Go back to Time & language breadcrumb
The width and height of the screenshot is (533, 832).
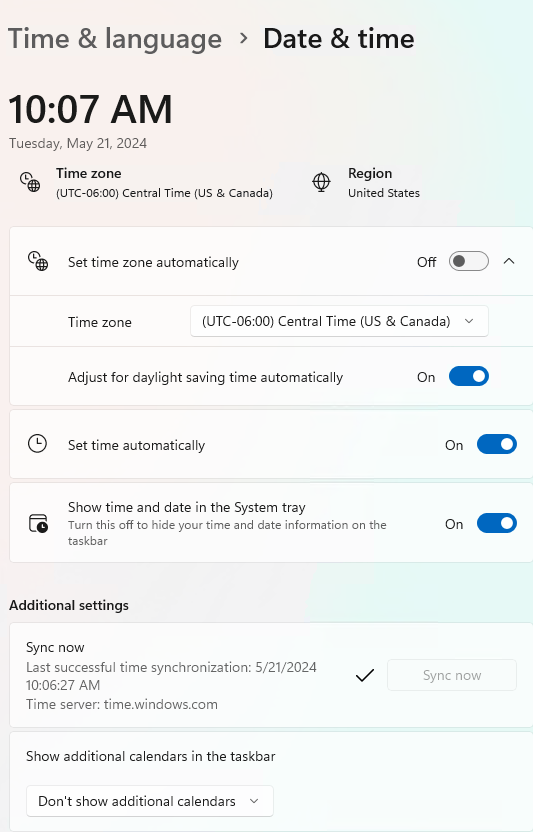click(115, 39)
